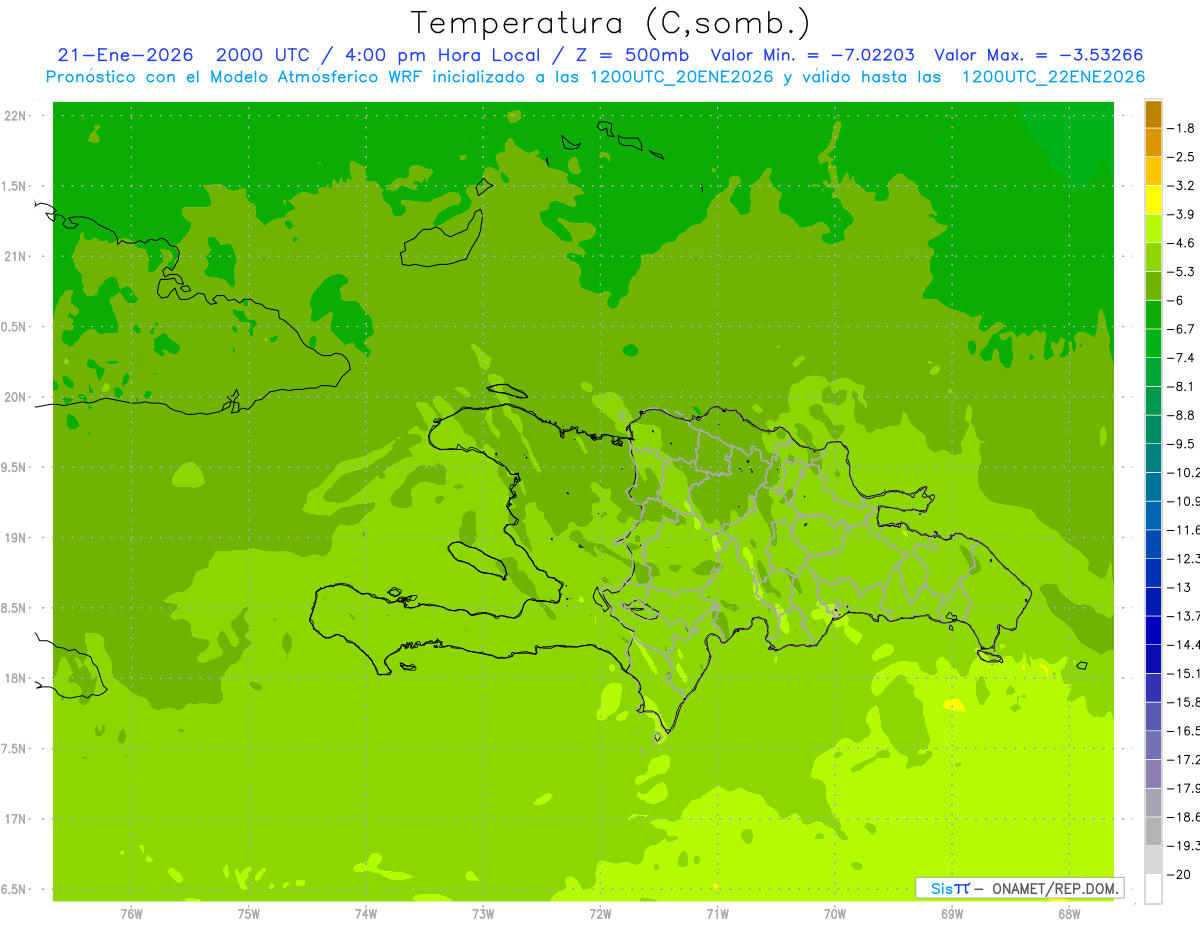1200x927 pixels.
Task: Pick the teal swatch between -8.8 and -9.5
Action: click(x=1153, y=429)
